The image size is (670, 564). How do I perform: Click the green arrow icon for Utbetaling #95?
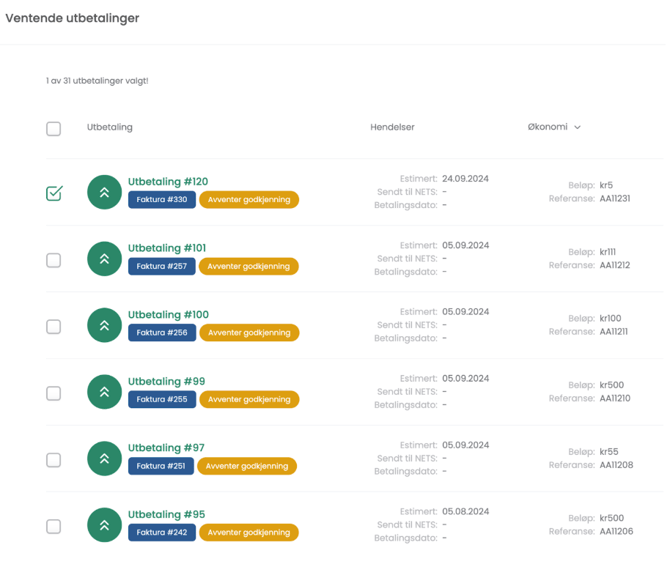[104, 525]
